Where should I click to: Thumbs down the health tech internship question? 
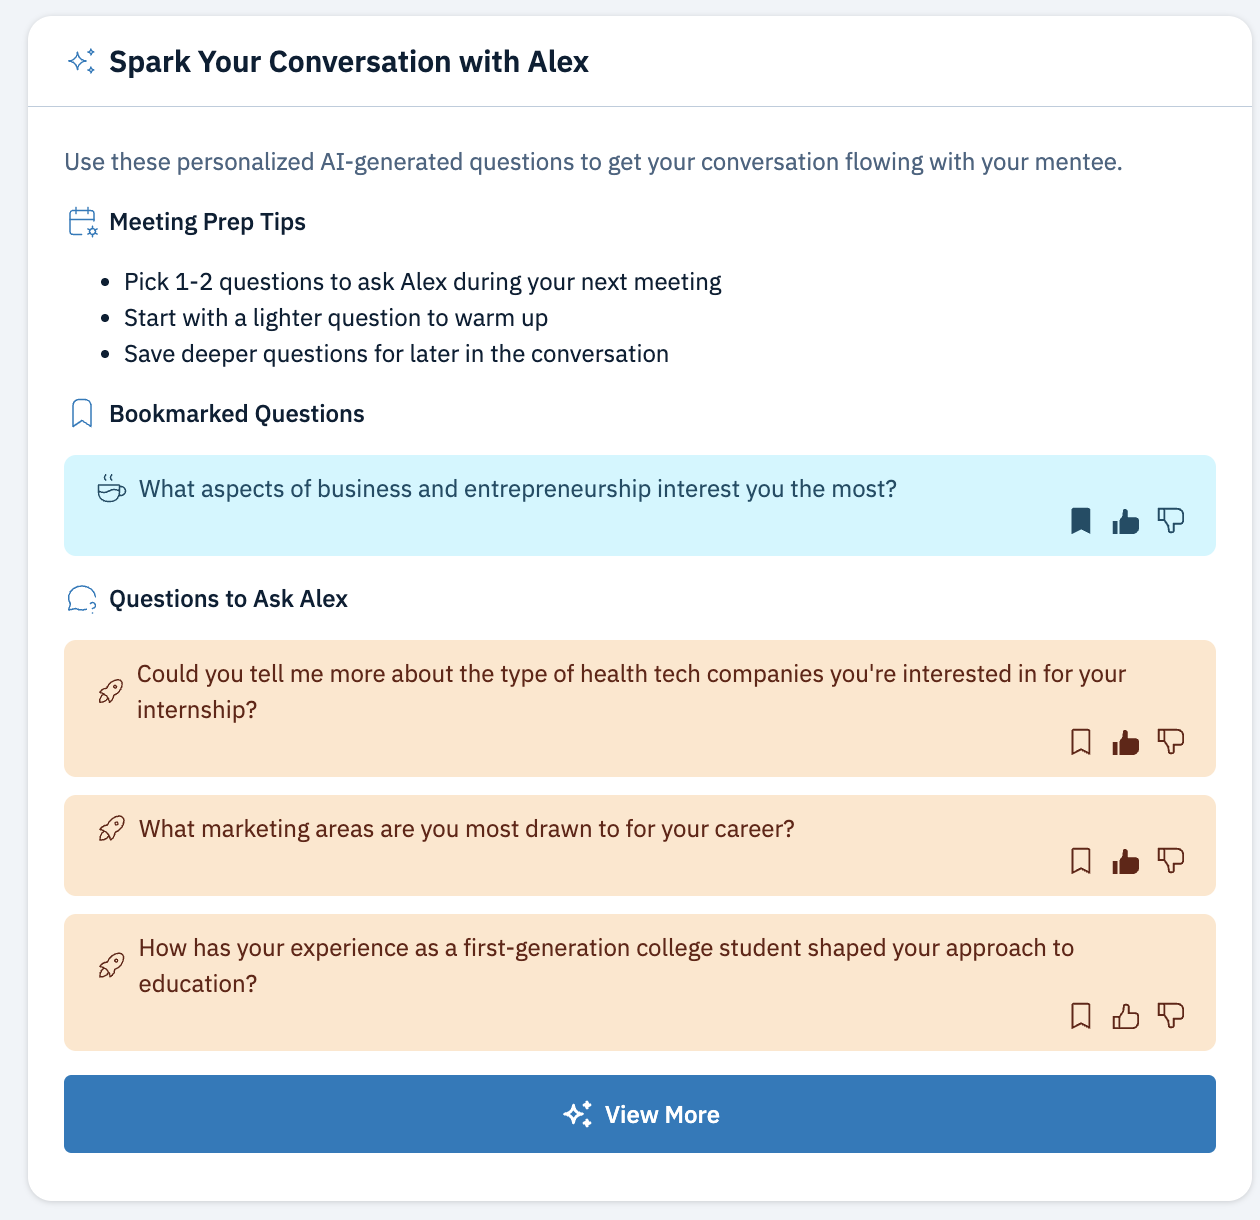pos(1171,742)
